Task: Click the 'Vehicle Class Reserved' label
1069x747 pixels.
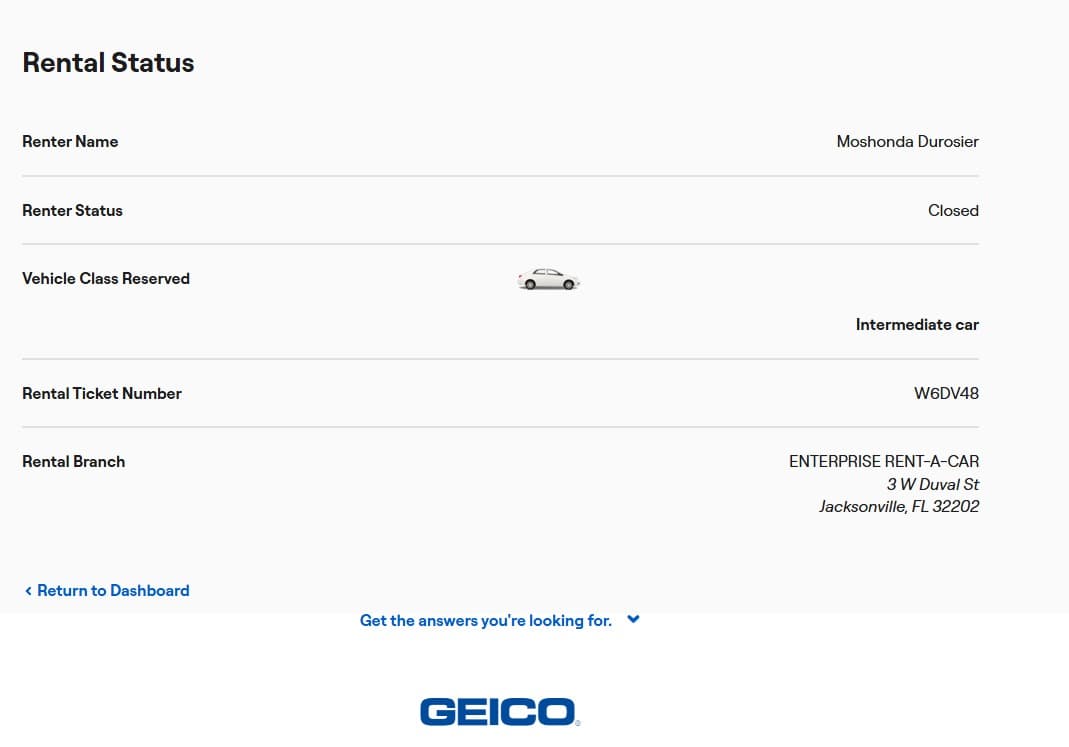Action: pos(106,279)
